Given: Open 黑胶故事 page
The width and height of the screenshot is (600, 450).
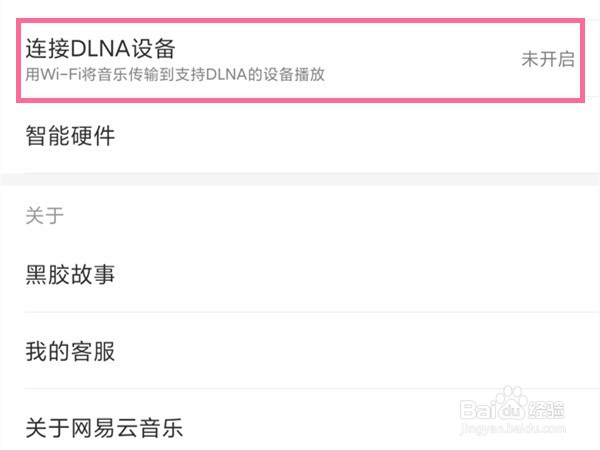Looking at the screenshot, I should point(70,273).
